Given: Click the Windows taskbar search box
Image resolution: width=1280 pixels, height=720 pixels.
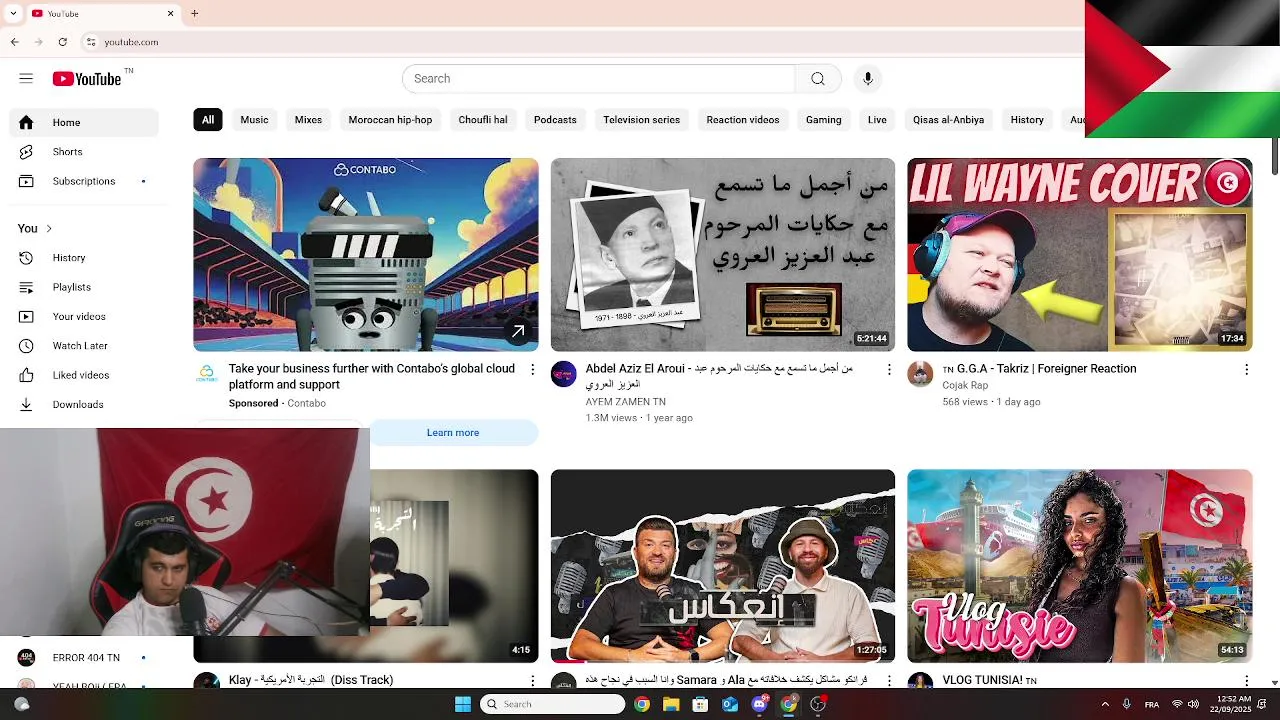Looking at the screenshot, I should click(x=553, y=704).
